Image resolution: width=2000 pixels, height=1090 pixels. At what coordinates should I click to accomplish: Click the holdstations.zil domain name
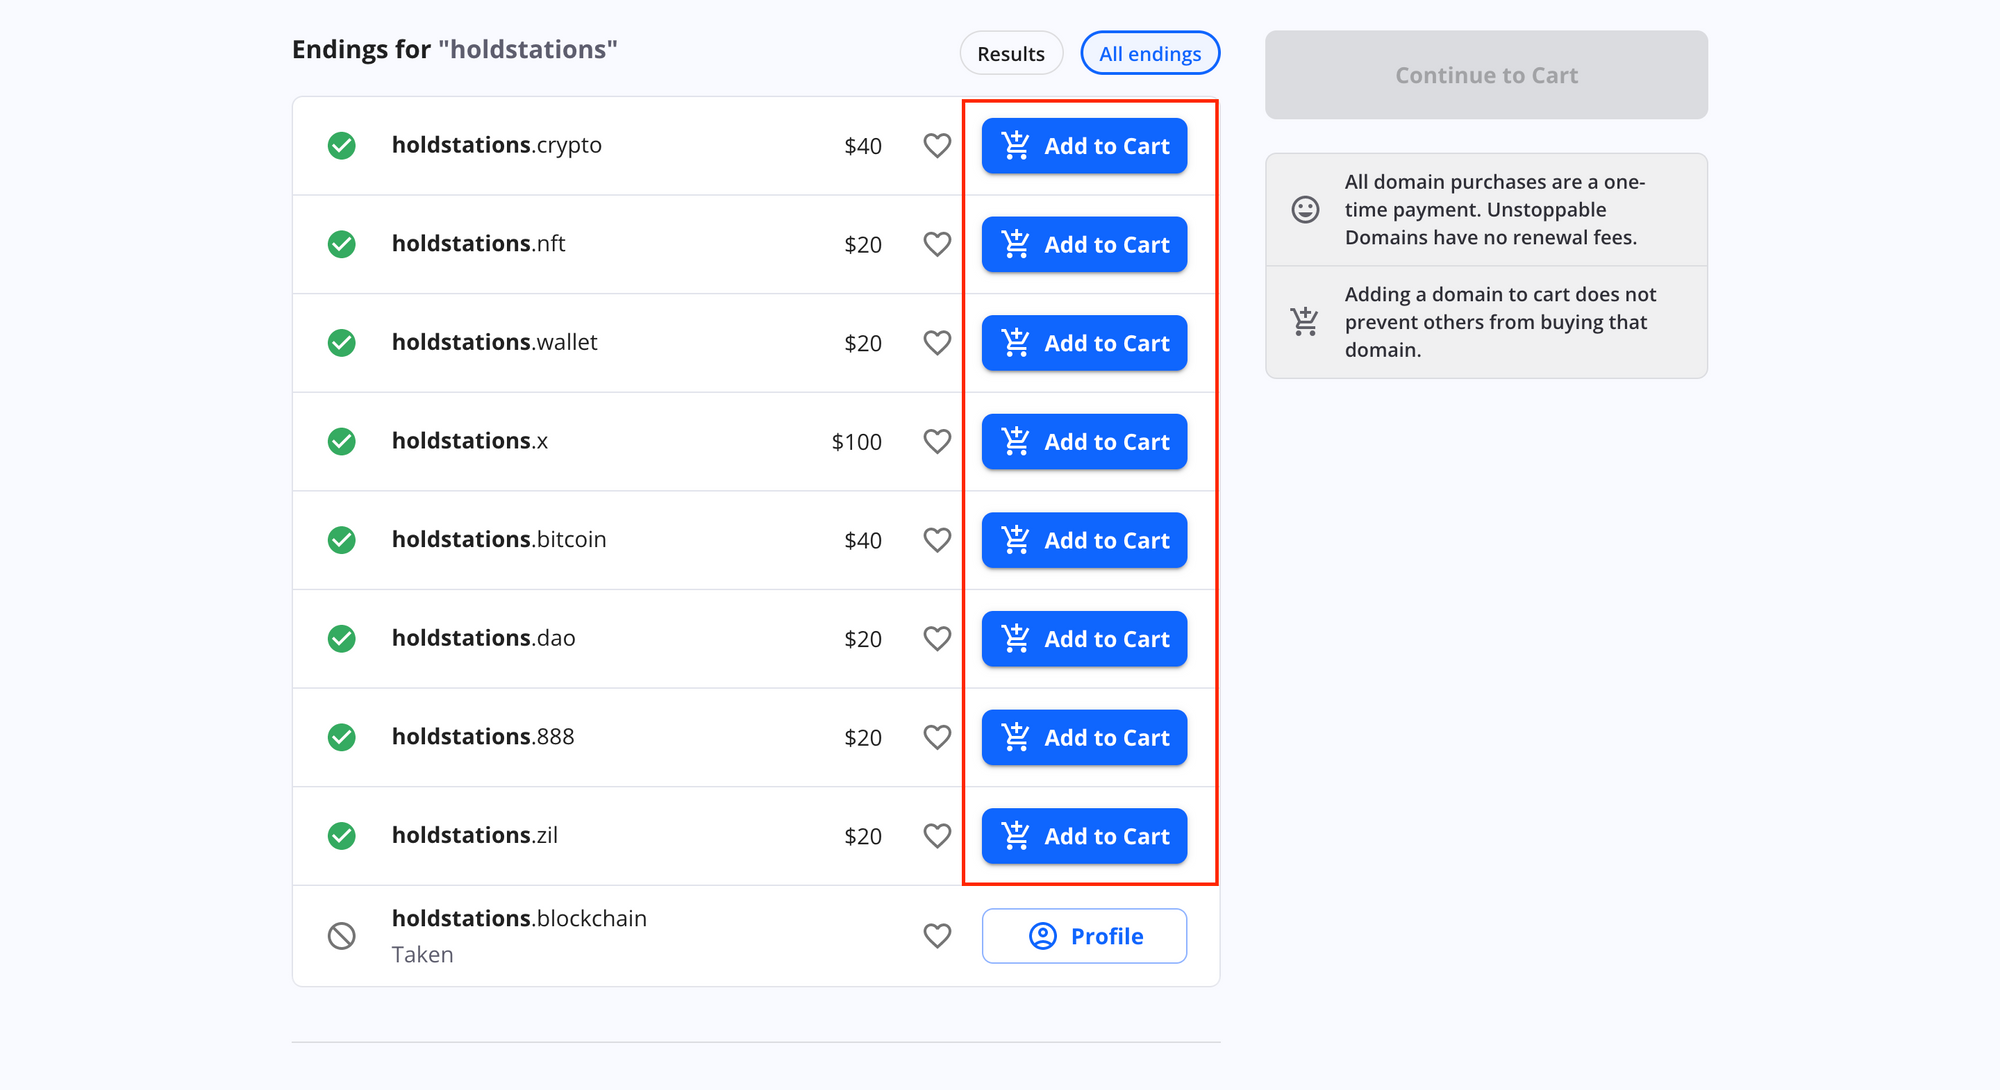(x=475, y=835)
